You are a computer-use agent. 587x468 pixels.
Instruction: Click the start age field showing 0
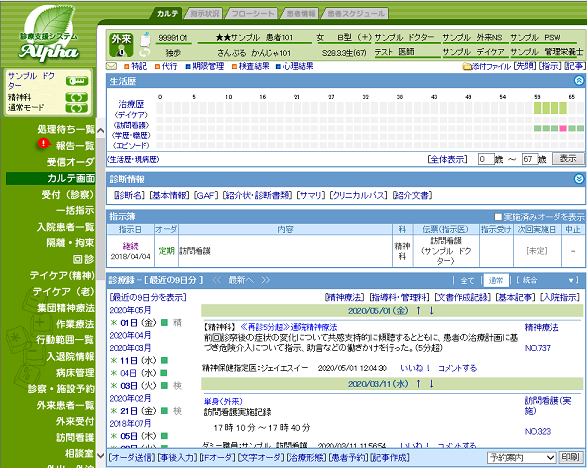tap(486, 159)
